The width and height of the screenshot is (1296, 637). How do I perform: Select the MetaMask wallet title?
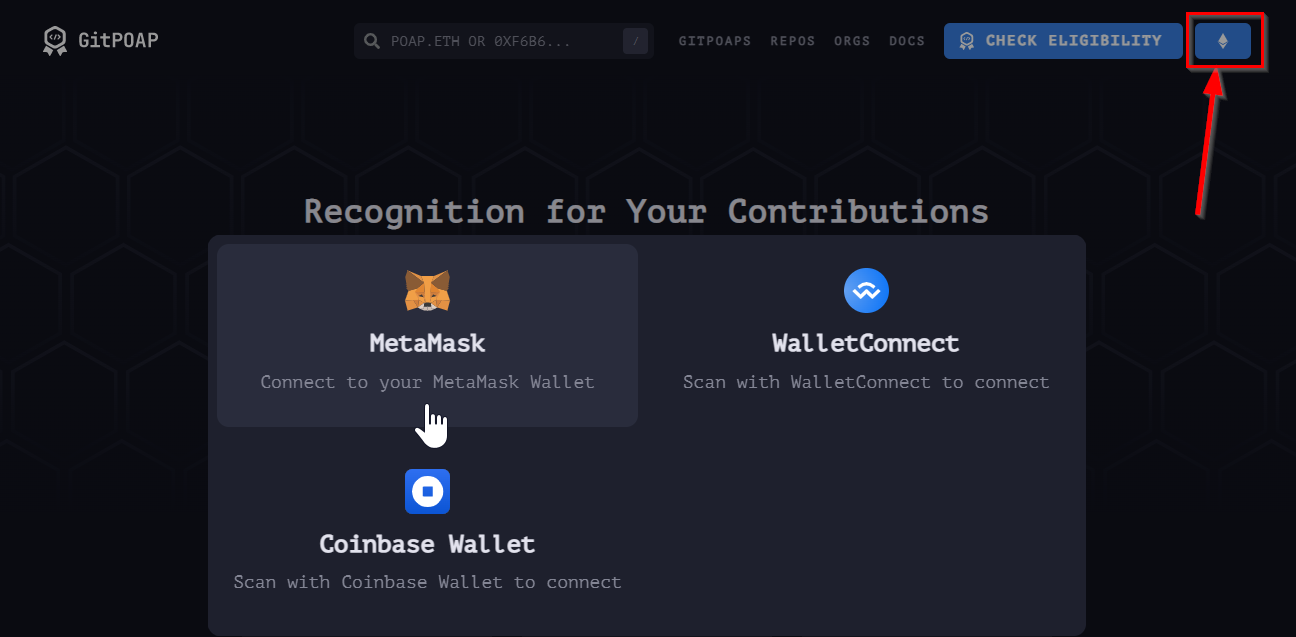[x=427, y=343]
